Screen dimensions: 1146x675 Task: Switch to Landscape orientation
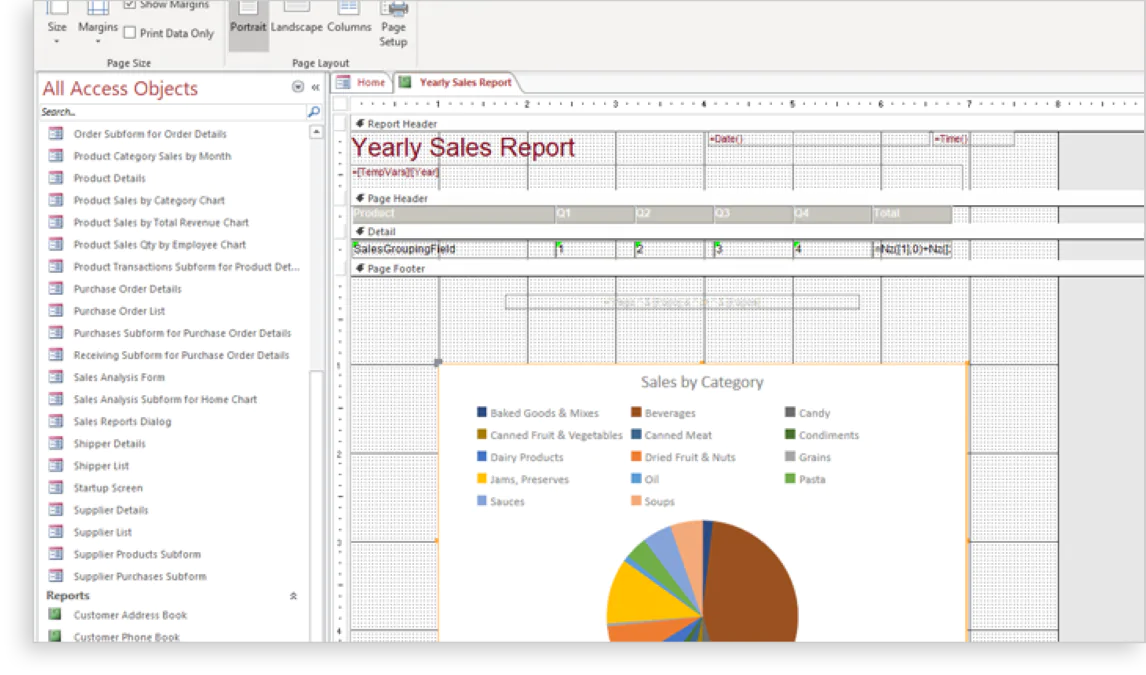coord(296,26)
